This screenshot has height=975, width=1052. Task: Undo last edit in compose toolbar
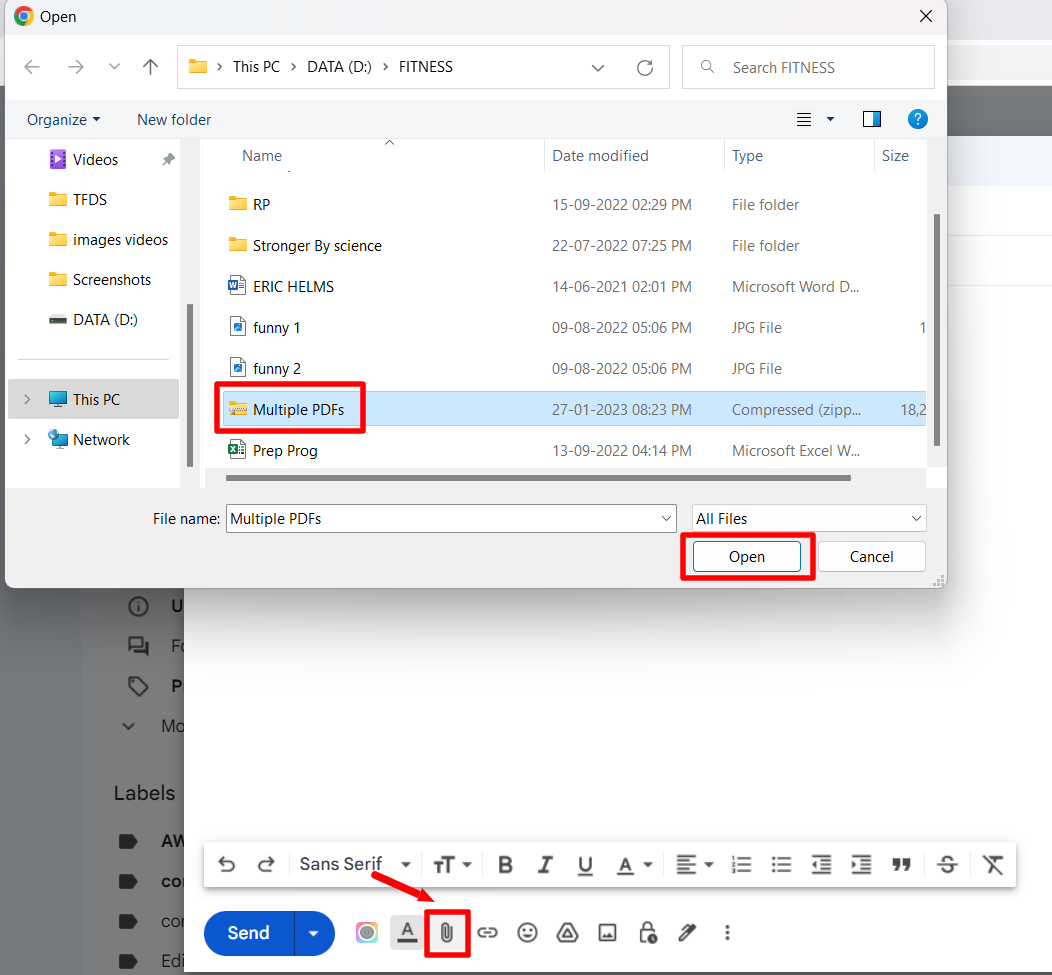click(x=227, y=864)
